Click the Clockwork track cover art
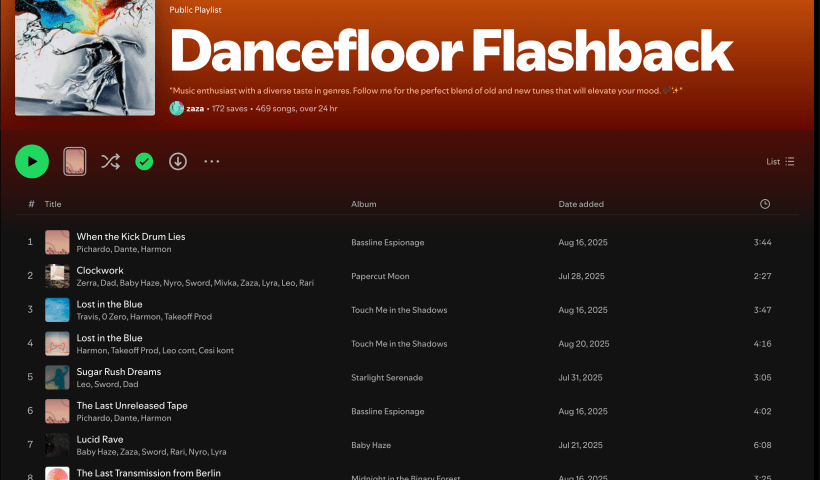Viewport: 820px width, 480px height. 57,276
